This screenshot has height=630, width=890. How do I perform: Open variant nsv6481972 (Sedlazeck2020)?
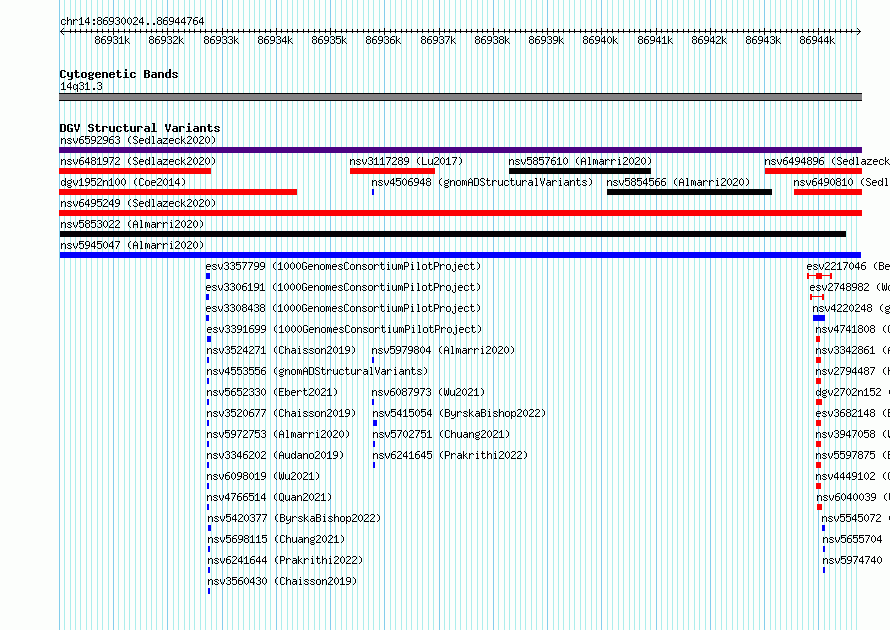(138, 161)
